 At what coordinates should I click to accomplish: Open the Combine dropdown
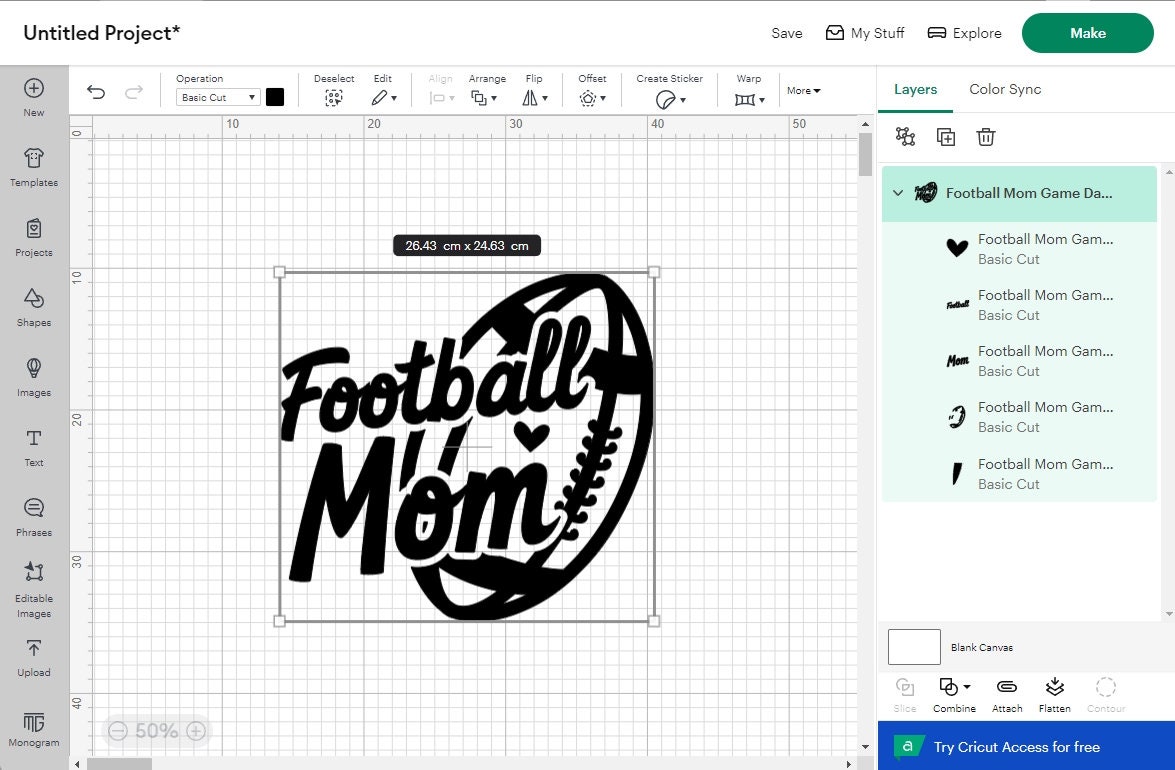pyautogui.click(x=953, y=694)
